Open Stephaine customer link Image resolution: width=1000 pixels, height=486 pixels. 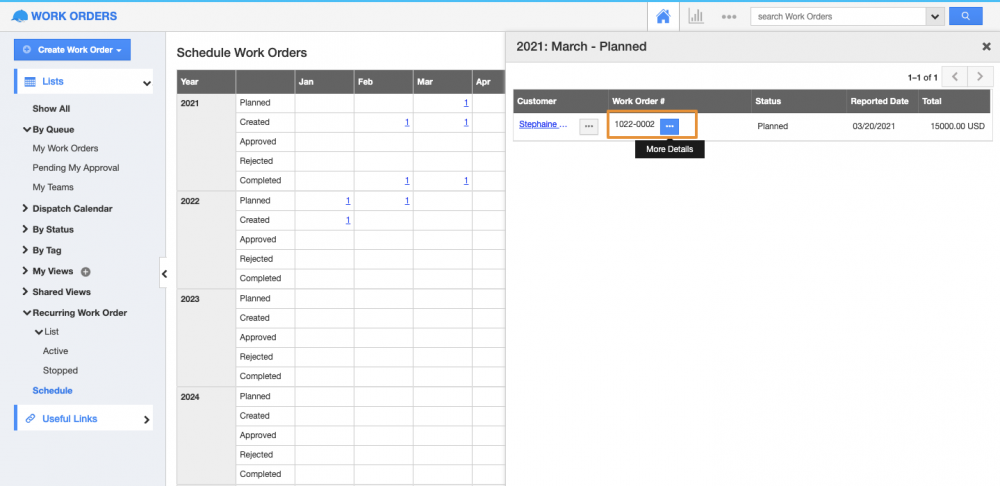point(543,125)
